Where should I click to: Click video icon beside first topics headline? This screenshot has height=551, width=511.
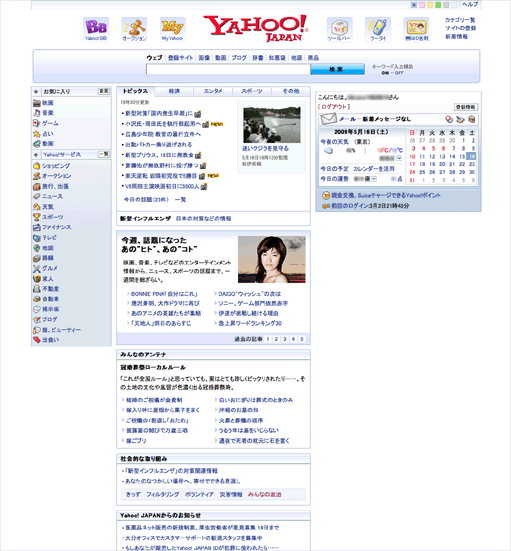(x=198, y=114)
